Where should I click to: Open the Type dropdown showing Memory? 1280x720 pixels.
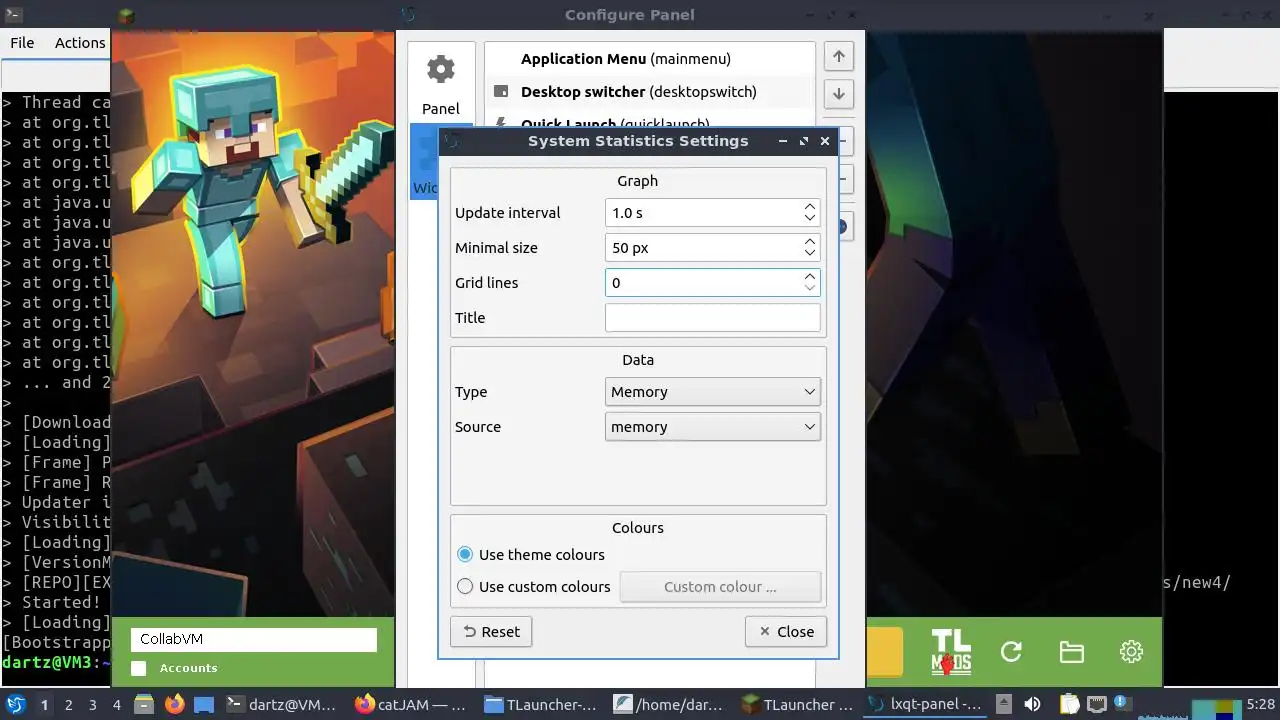(713, 392)
